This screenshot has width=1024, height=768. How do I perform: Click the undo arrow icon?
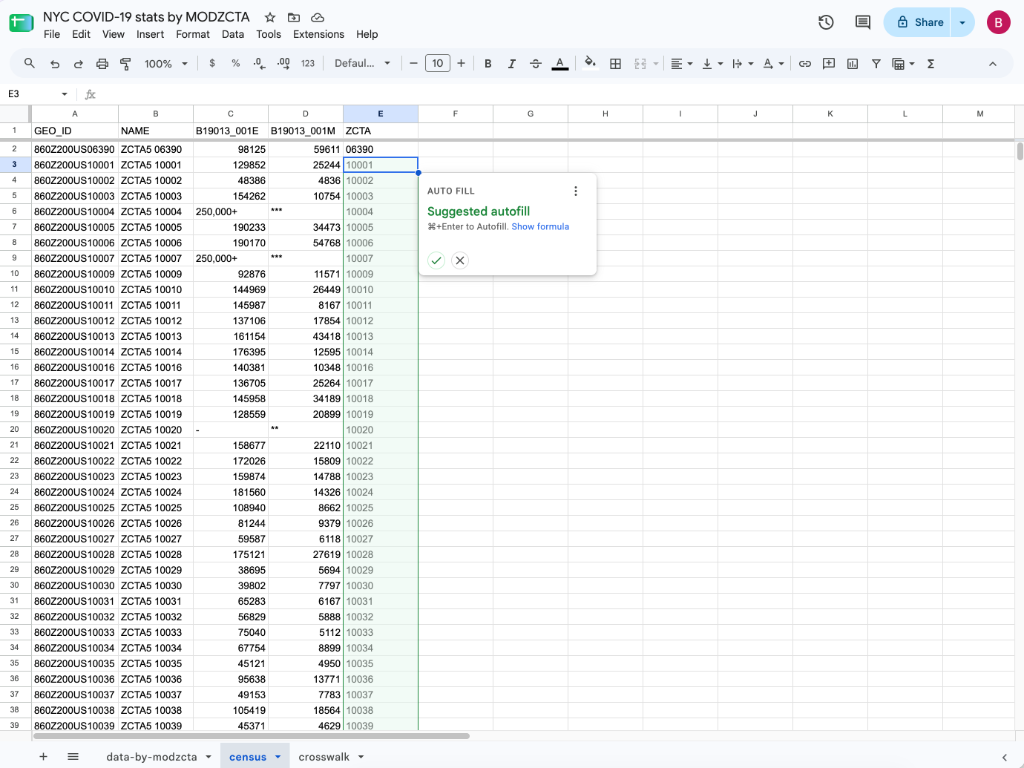pyautogui.click(x=55, y=63)
